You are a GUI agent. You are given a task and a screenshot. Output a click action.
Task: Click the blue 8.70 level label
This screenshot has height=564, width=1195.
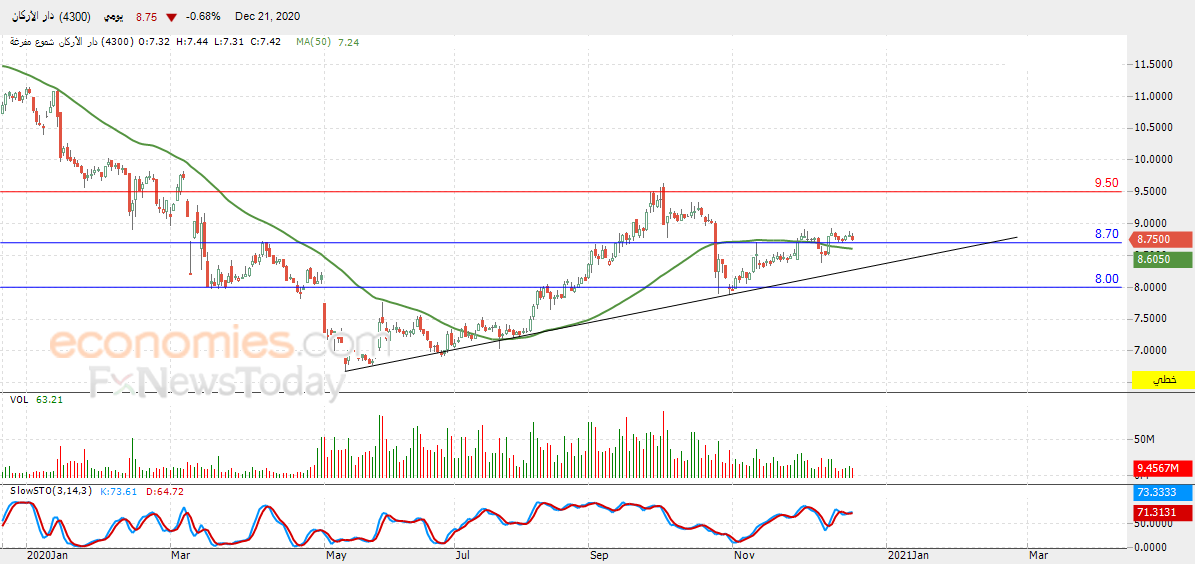1107,234
